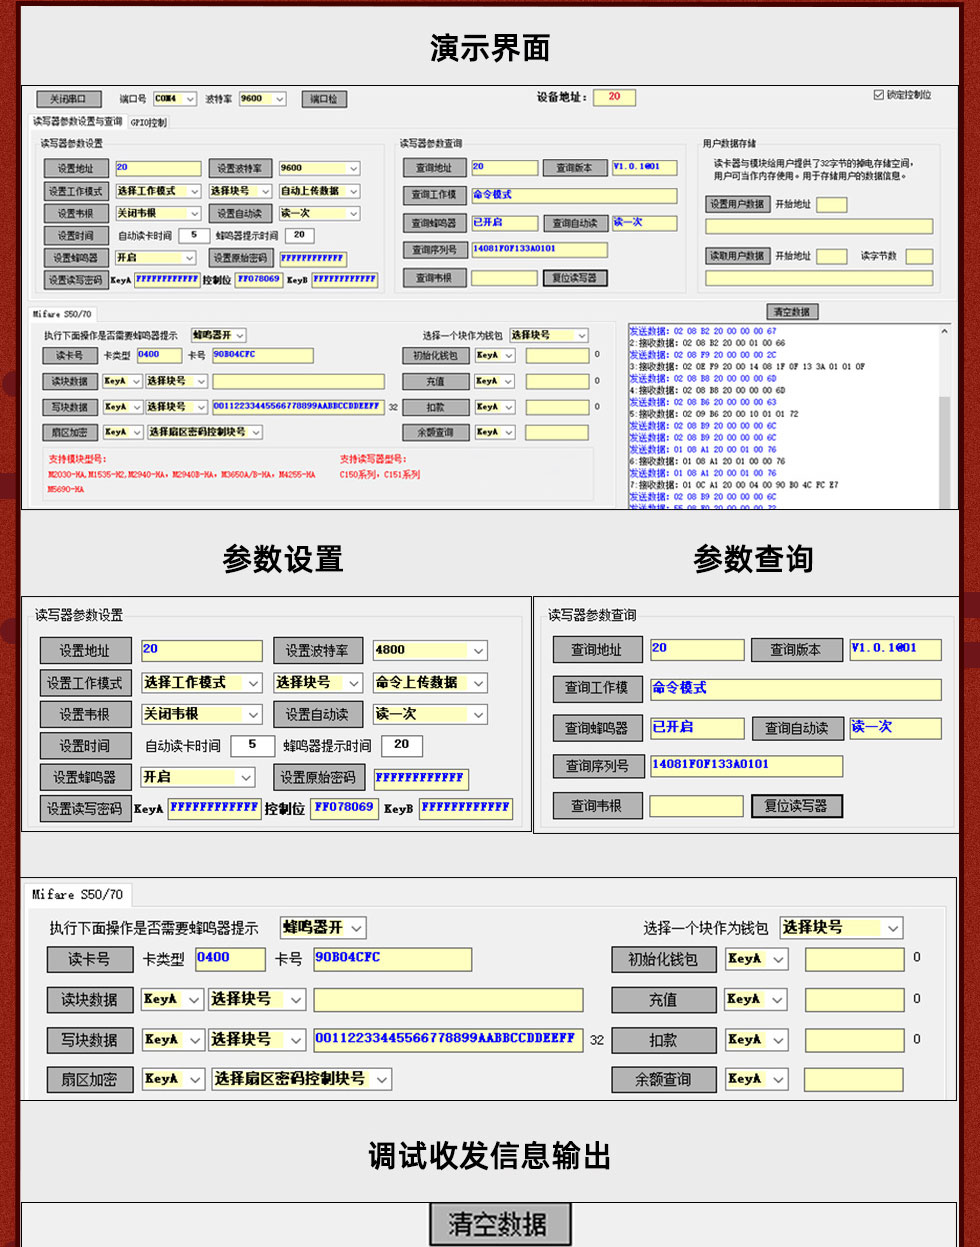The height and width of the screenshot is (1247, 980).
Task: Click 设置自动读 in the enlarged panel
Action: [317, 715]
